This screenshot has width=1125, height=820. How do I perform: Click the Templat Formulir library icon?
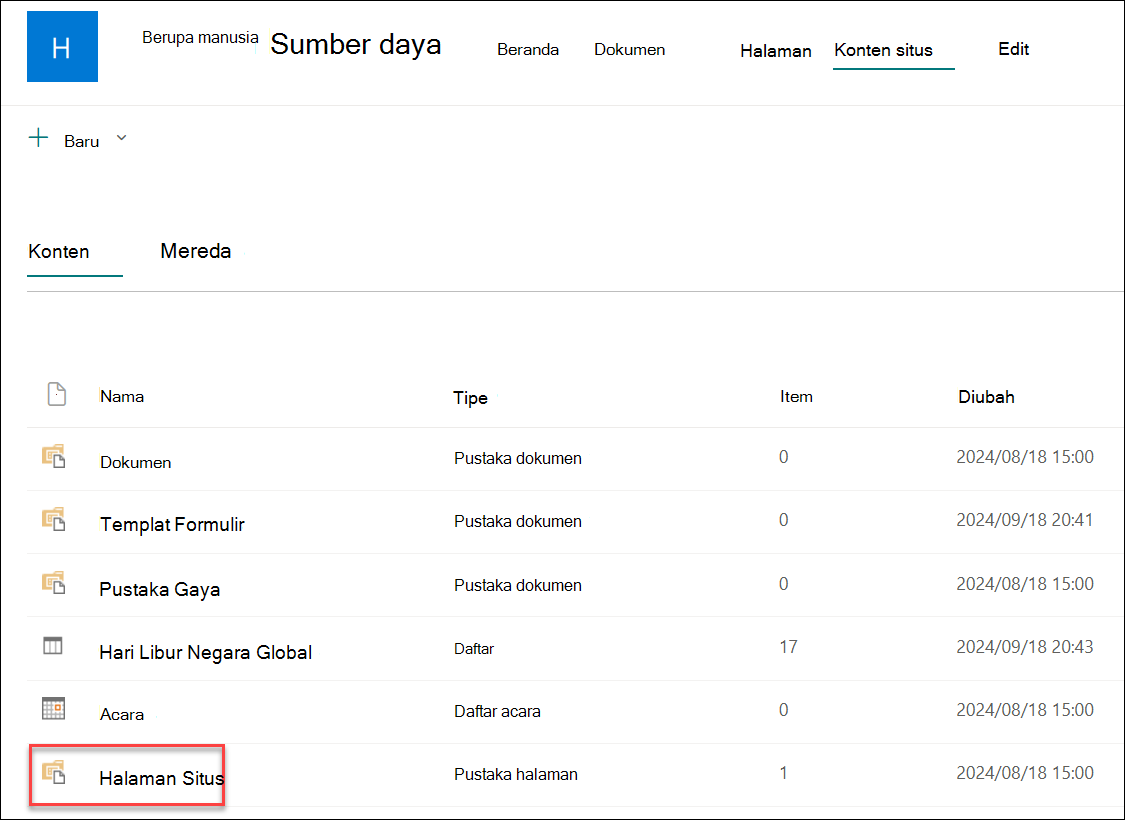54,519
